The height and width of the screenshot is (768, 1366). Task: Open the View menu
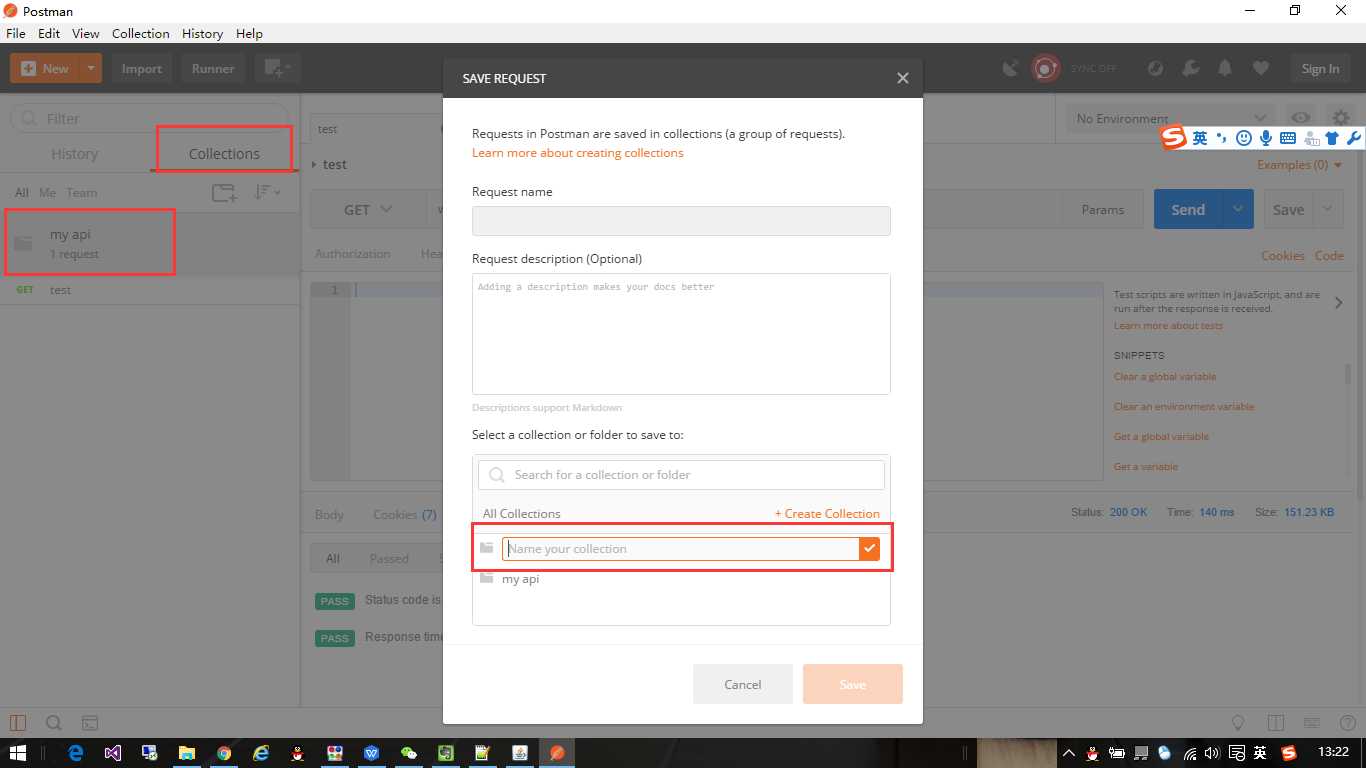[86, 33]
